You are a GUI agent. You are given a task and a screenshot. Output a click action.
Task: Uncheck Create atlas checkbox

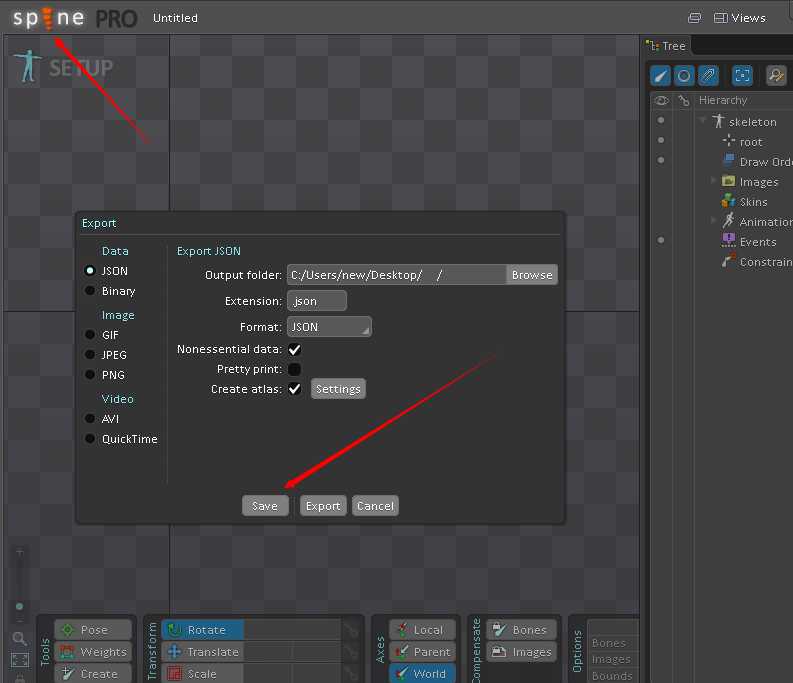point(294,389)
